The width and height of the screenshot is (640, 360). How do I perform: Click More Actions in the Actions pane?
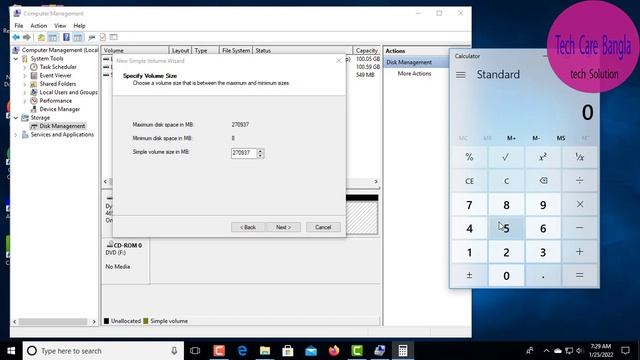(414, 73)
